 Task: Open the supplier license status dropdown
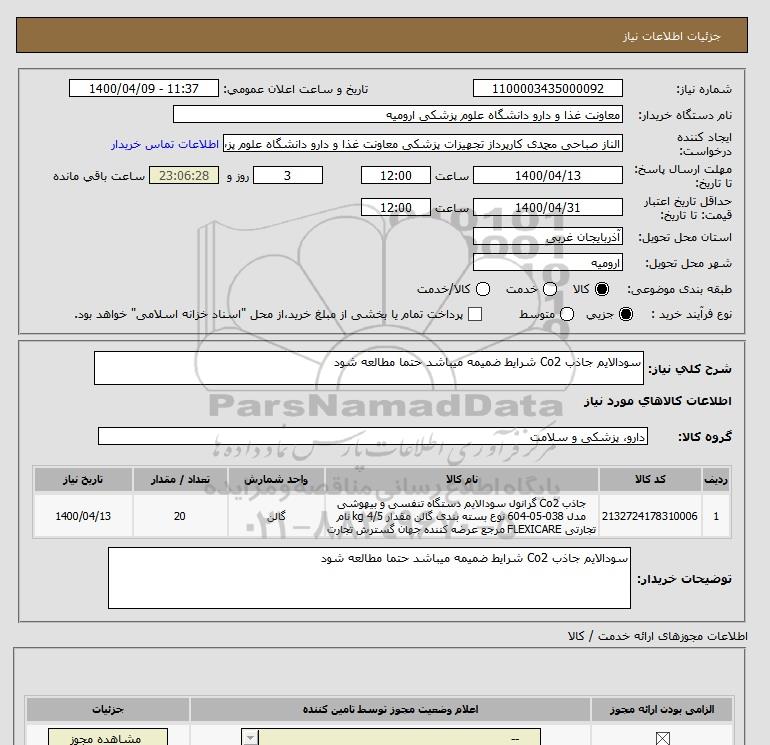(391, 738)
